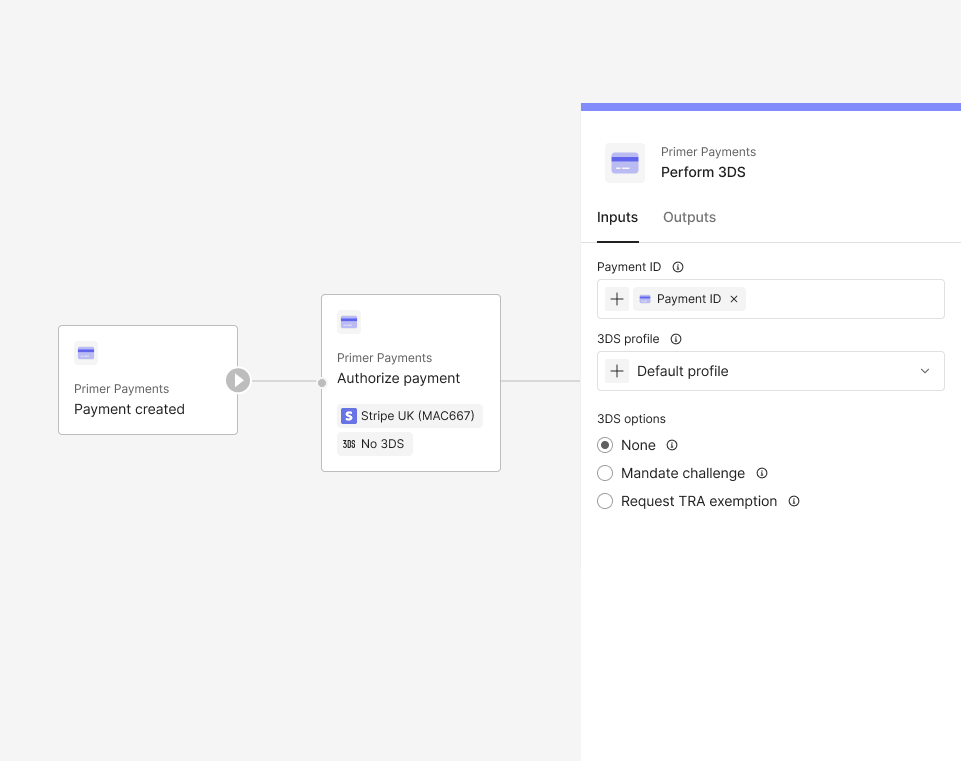
Task: Remove the Payment ID chip with X
Action: [x=734, y=299]
